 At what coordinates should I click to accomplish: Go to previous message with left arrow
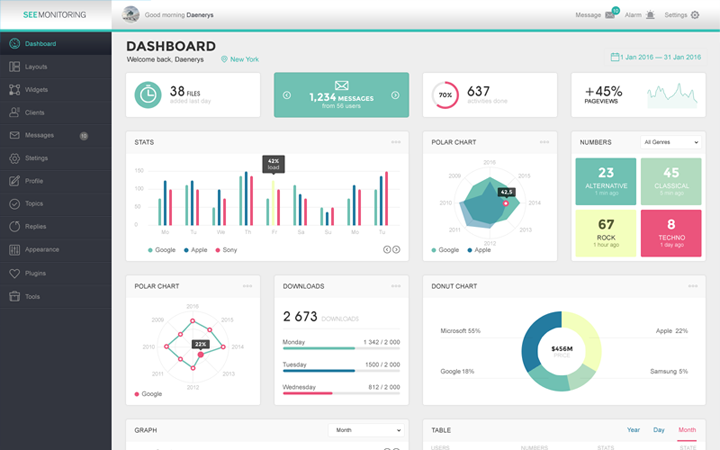(x=287, y=95)
